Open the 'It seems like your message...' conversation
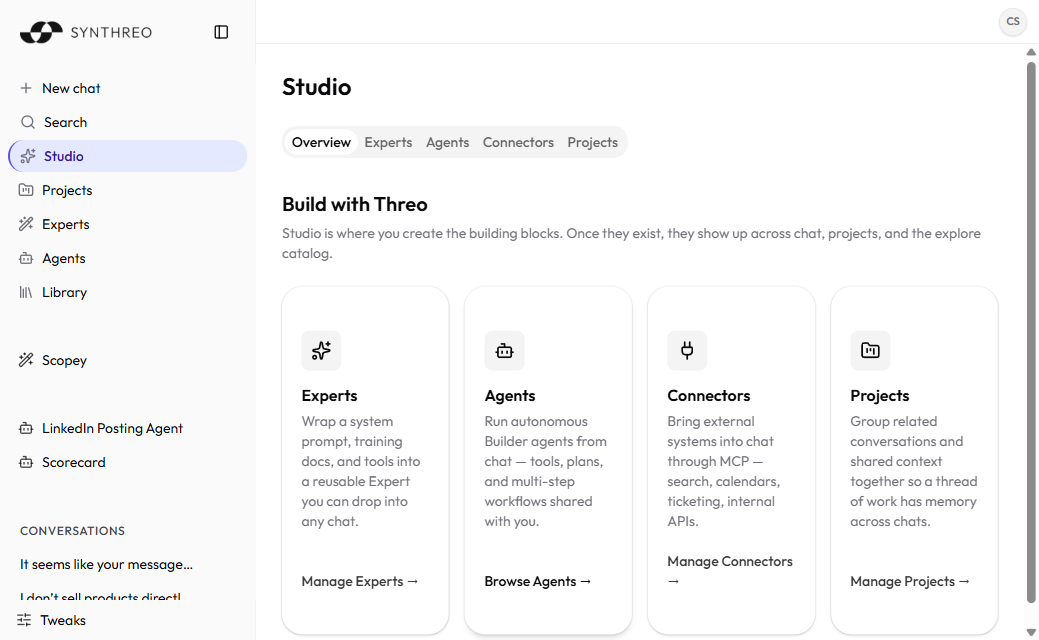The width and height of the screenshot is (1039, 640). point(107,564)
